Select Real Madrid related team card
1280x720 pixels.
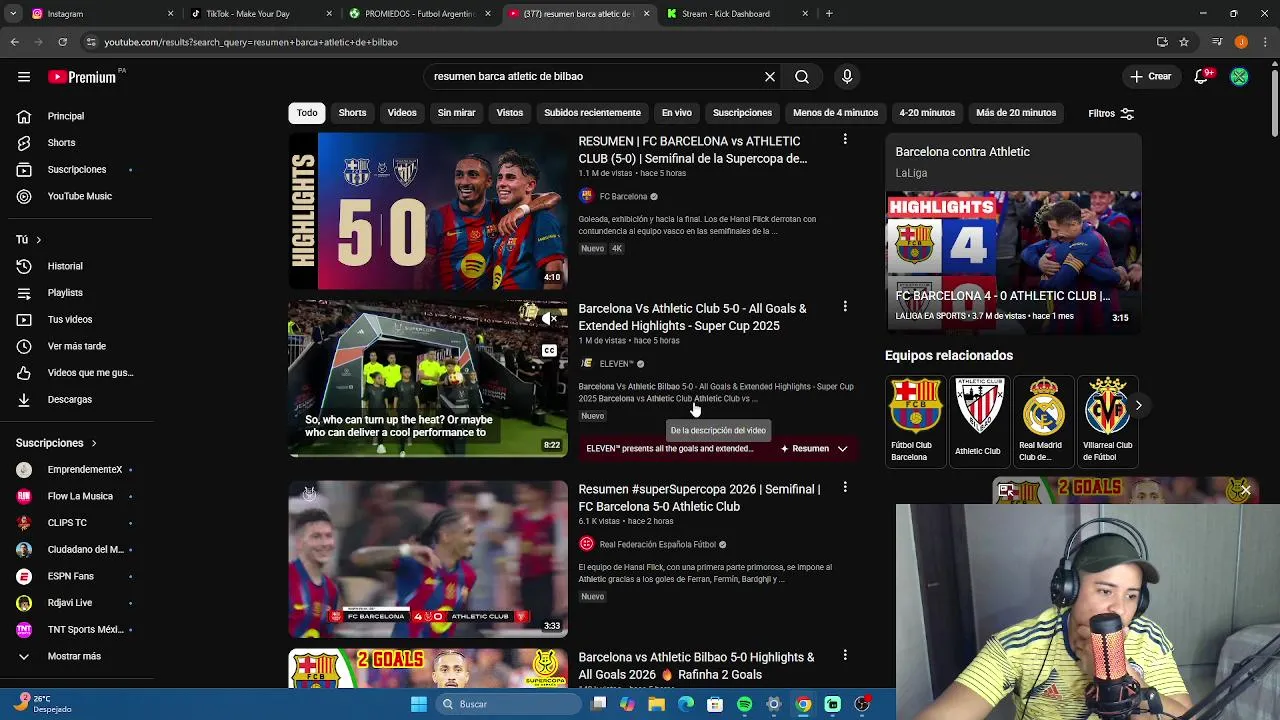(x=1043, y=421)
